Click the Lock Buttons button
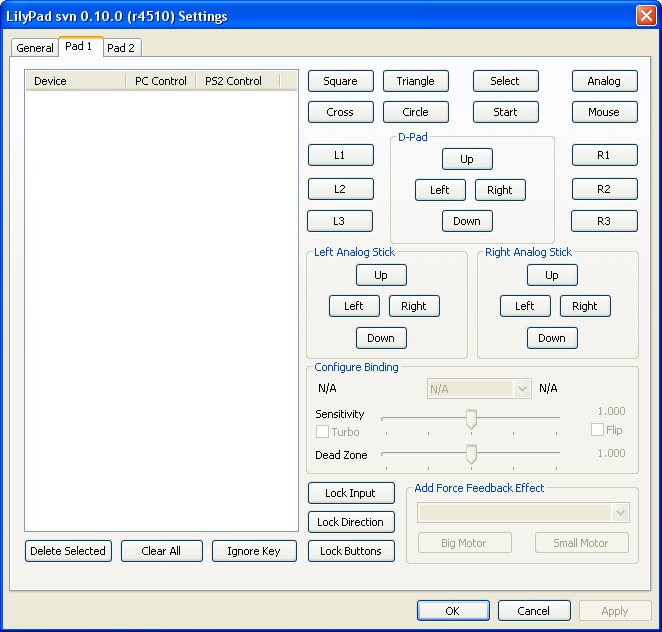662x632 pixels. [351, 551]
